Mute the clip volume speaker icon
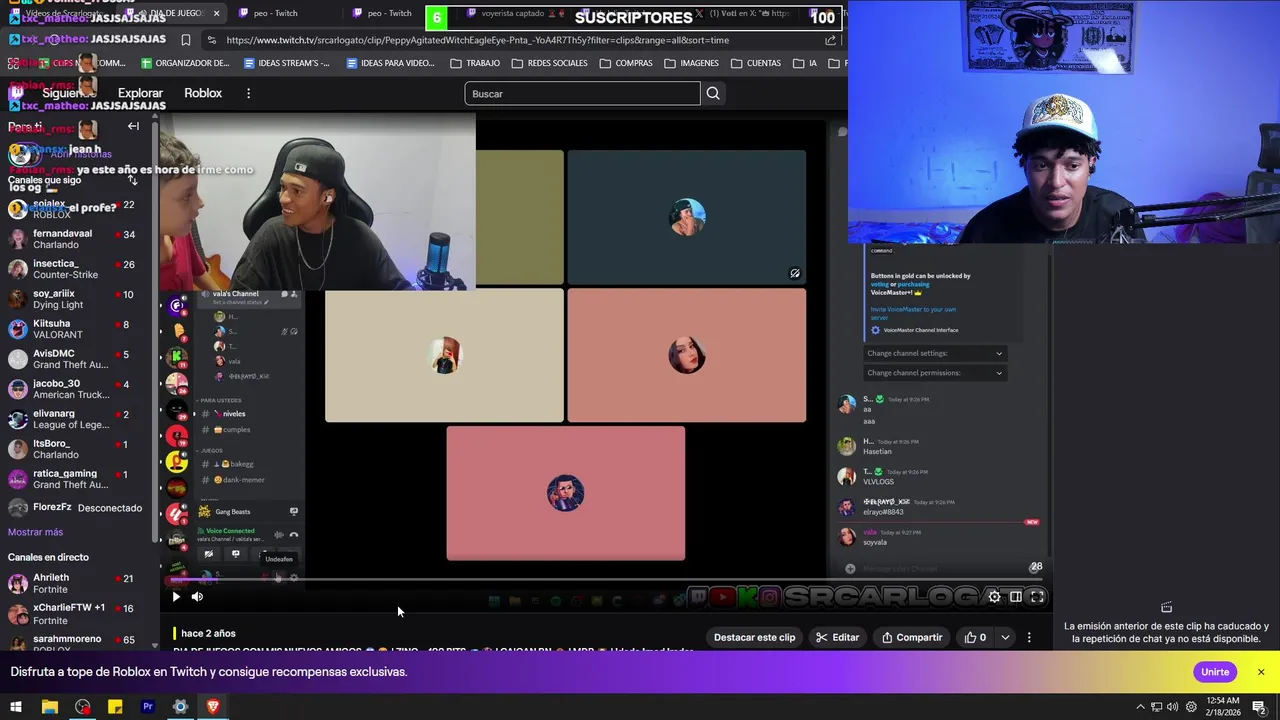 tap(197, 597)
